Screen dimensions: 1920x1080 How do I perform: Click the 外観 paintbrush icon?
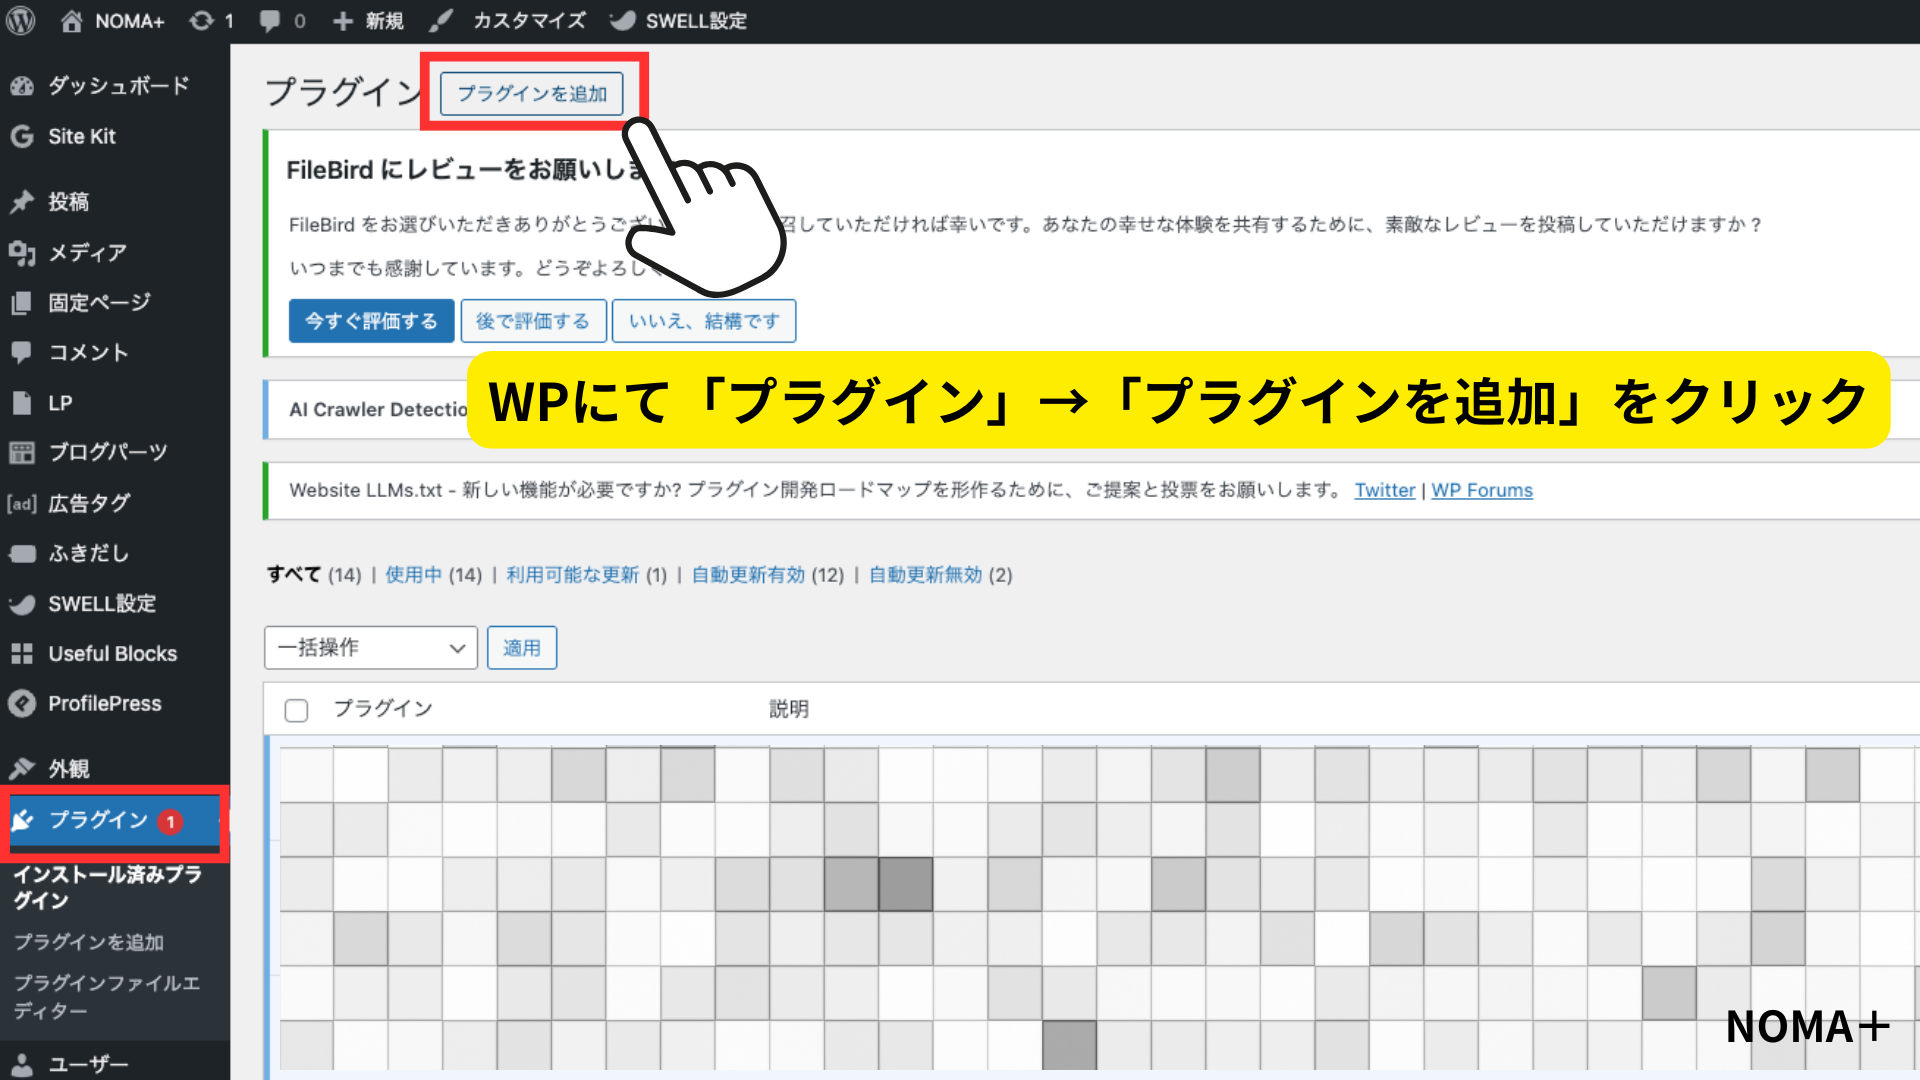click(22, 768)
